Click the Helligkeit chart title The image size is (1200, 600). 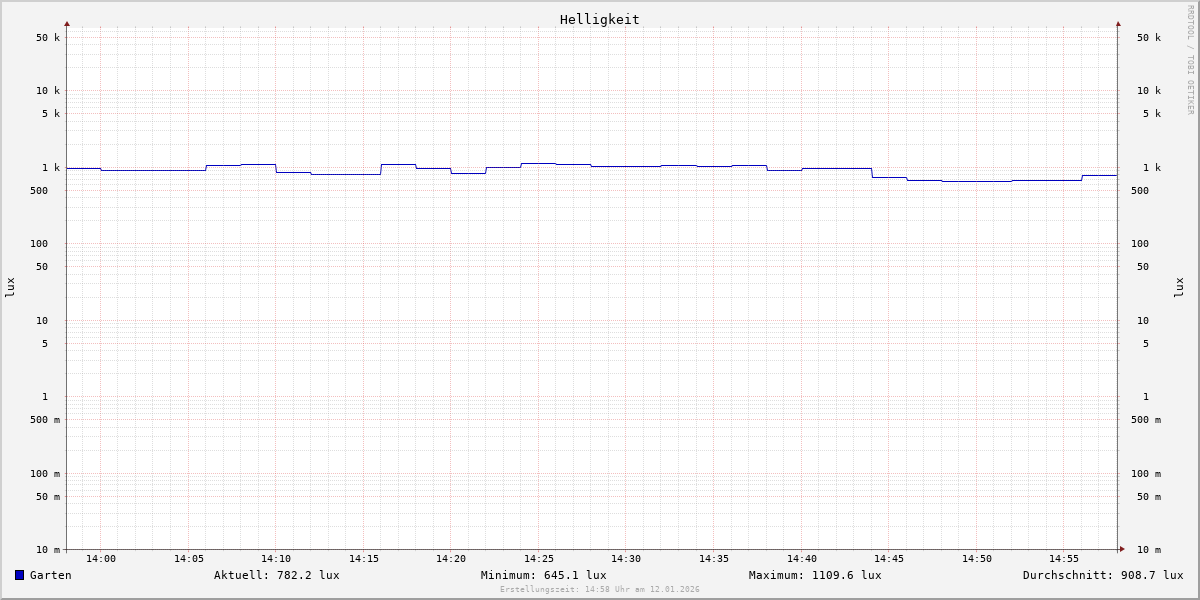tap(599, 19)
